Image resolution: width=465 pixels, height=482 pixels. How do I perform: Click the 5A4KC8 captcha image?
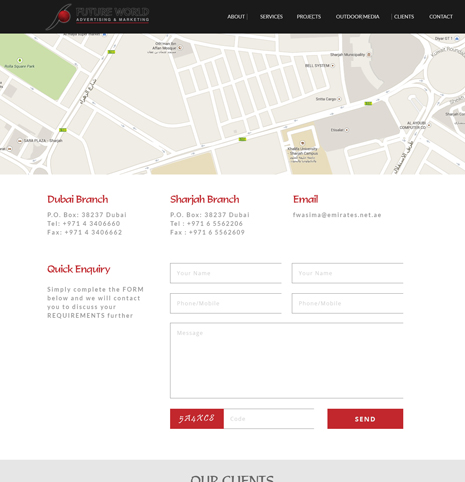pyautogui.click(x=197, y=419)
